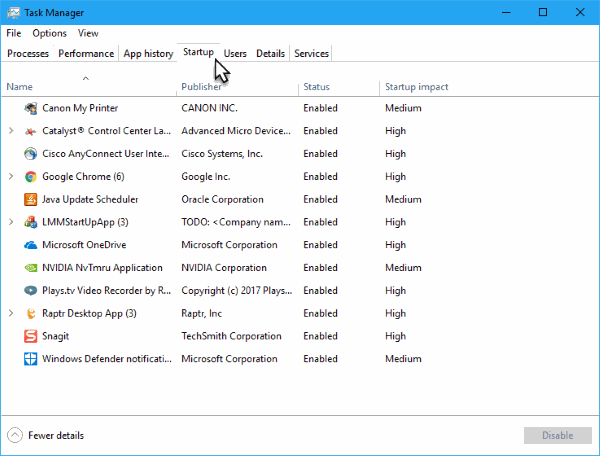Click the Catalyst Control Center icon
Viewport: 600px width, 456px height.
(x=31, y=131)
